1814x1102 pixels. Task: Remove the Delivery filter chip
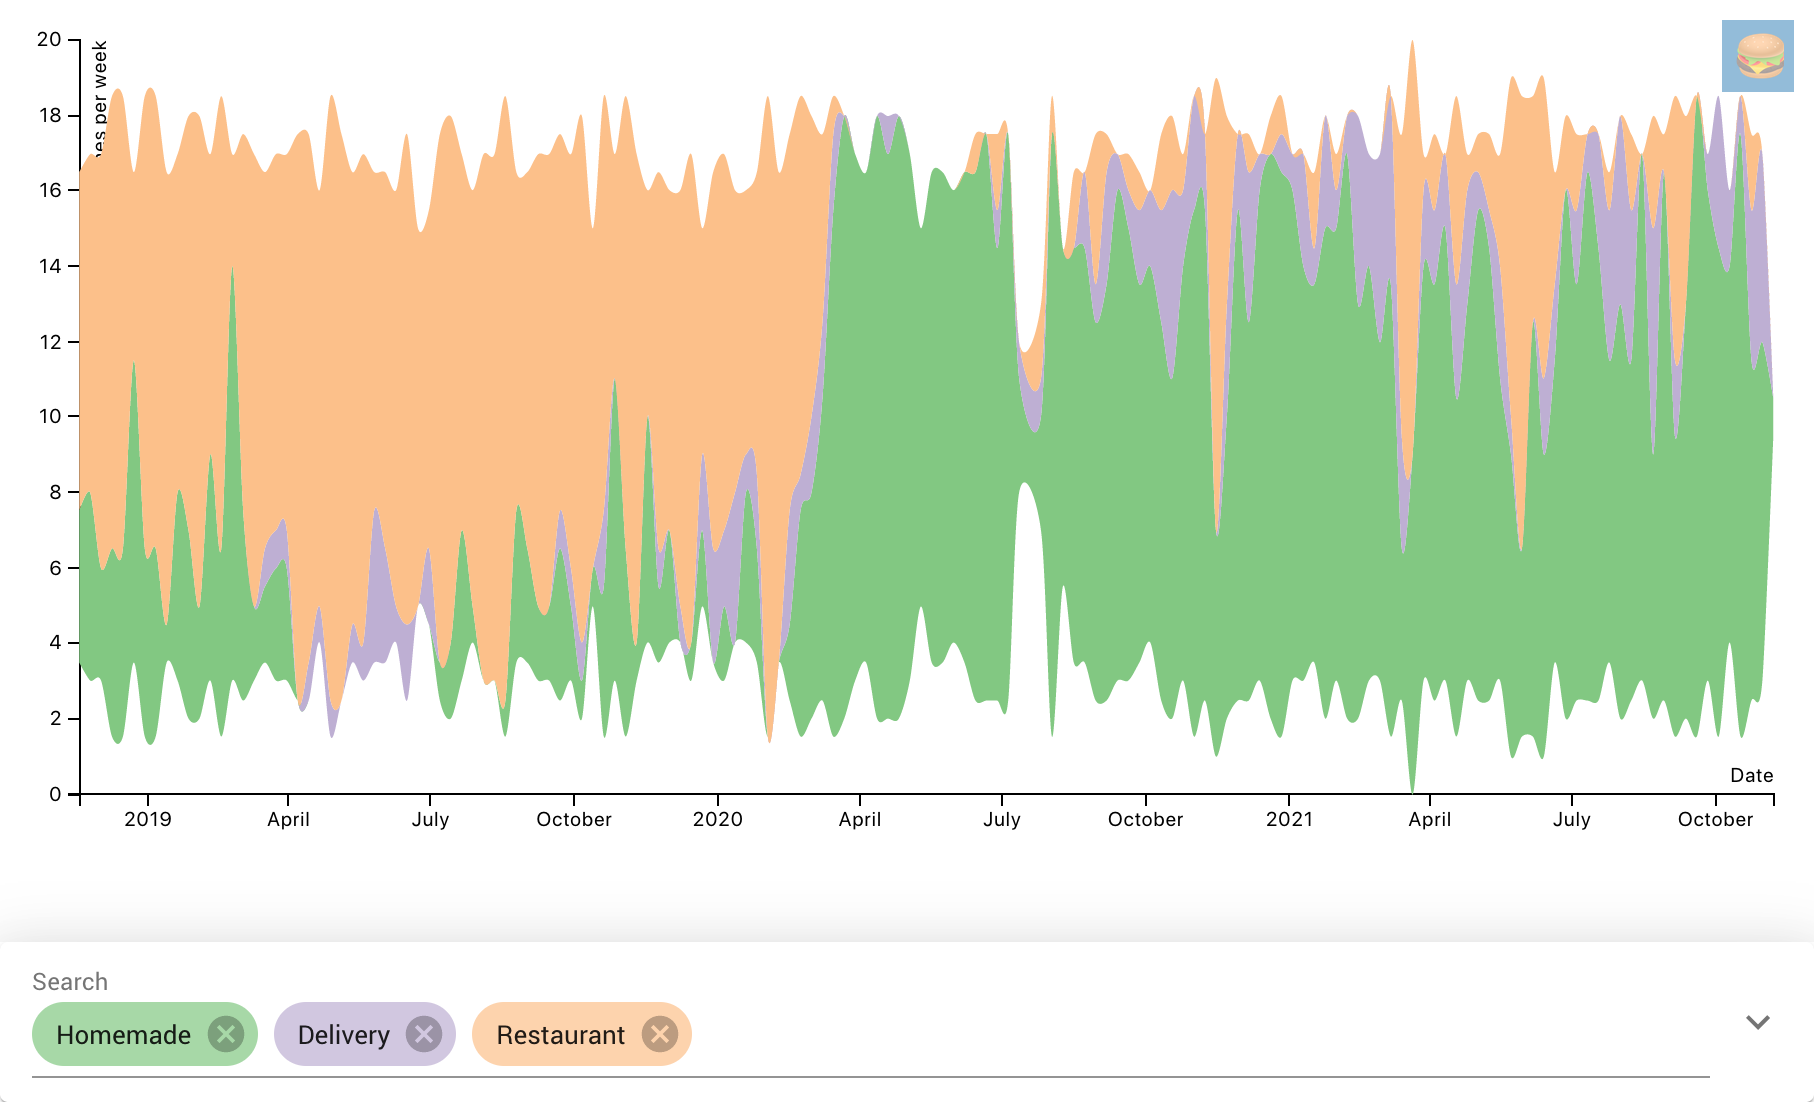424,1034
